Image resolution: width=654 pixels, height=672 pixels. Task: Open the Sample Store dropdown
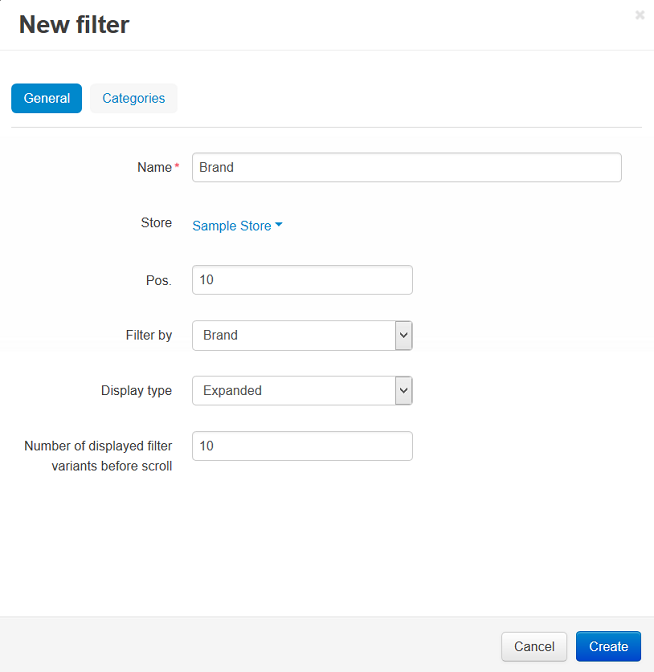click(x=237, y=225)
